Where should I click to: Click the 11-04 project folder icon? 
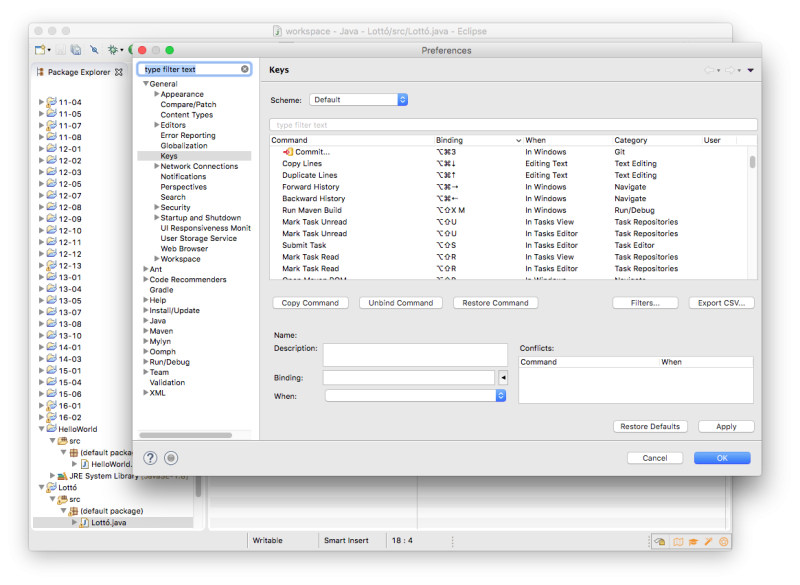tap(52, 102)
